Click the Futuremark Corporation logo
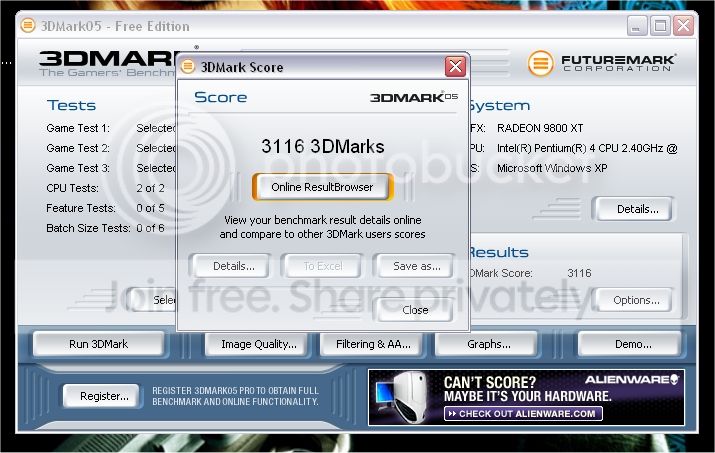The width and height of the screenshot is (715, 453). [x=601, y=63]
